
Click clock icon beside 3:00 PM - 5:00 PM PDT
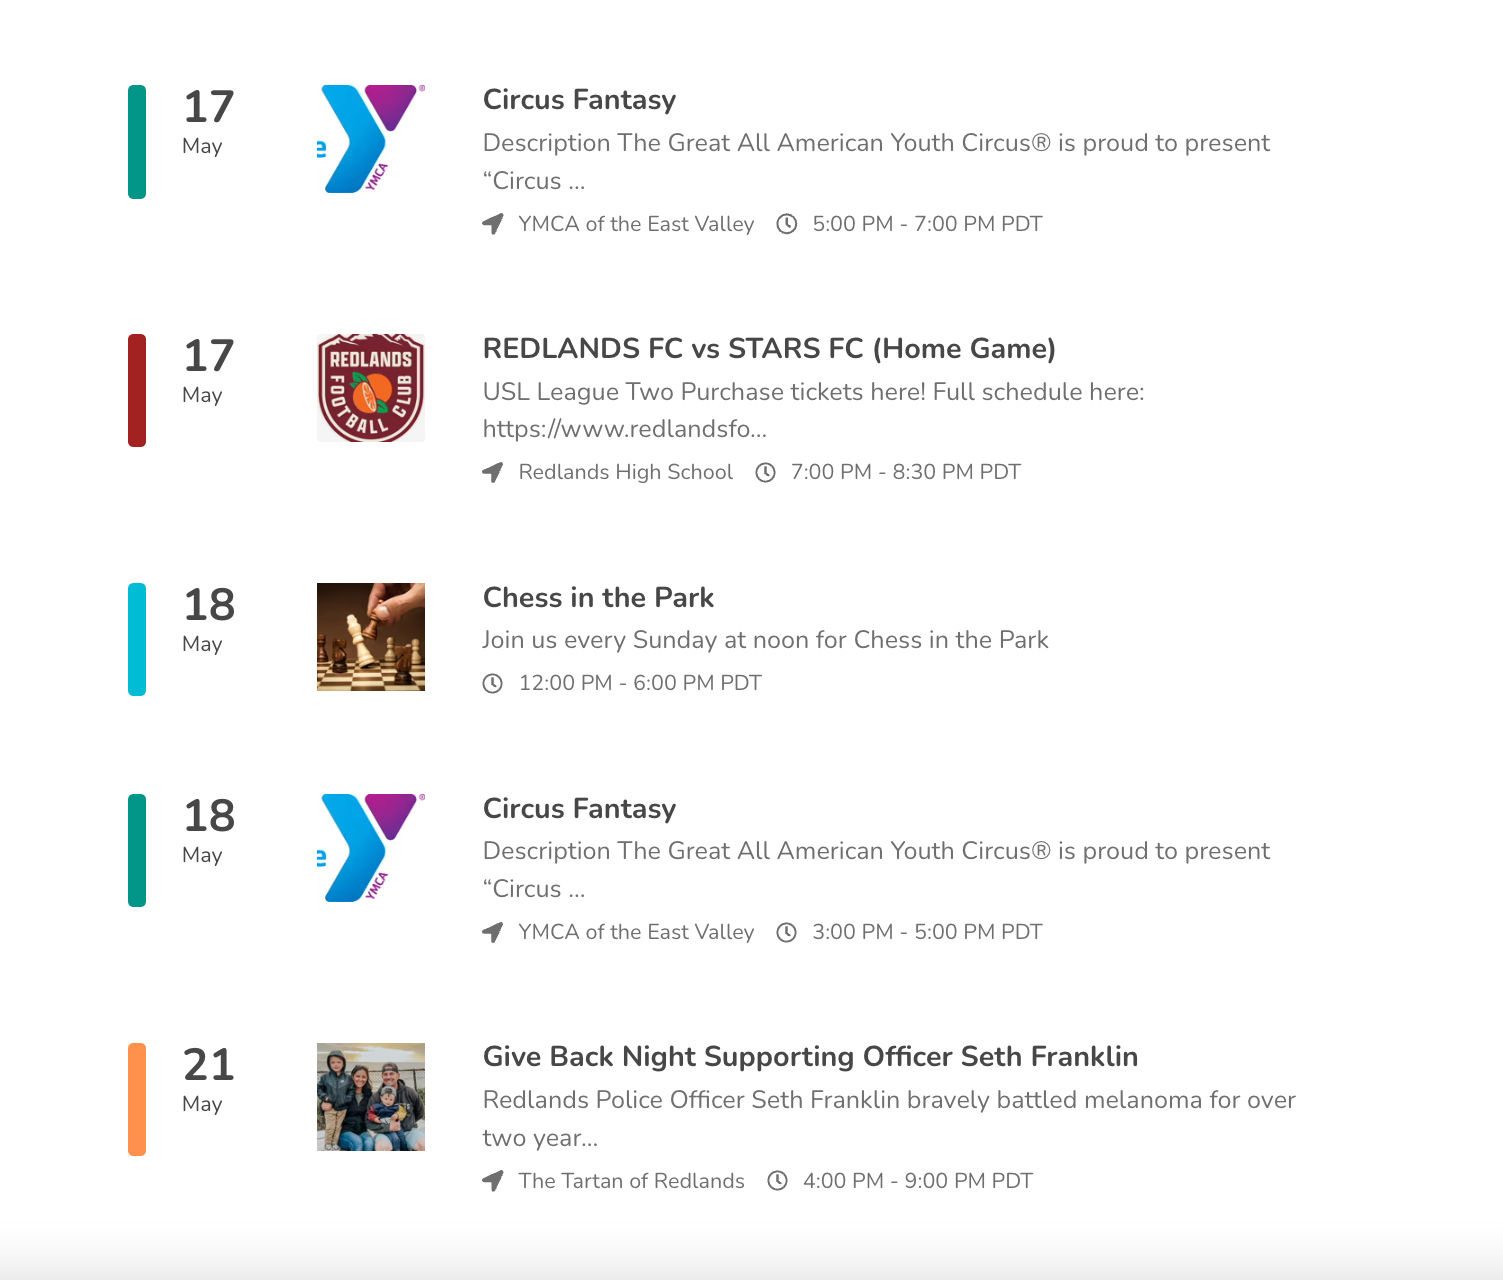[x=787, y=932]
